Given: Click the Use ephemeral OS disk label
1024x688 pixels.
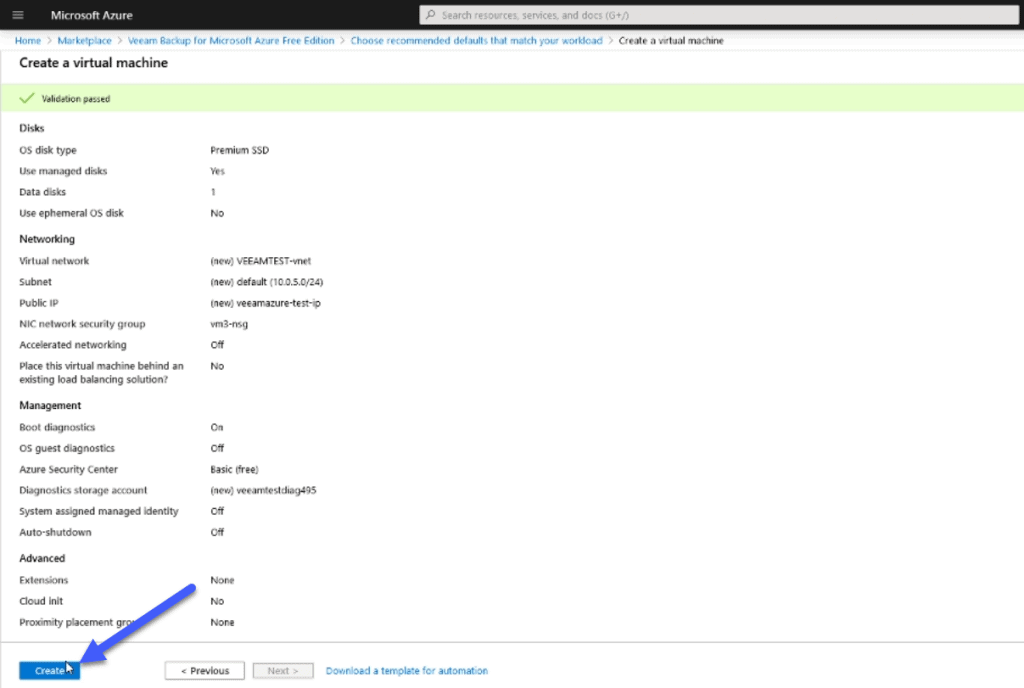Looking at the screenshot, I should point(71,213).
